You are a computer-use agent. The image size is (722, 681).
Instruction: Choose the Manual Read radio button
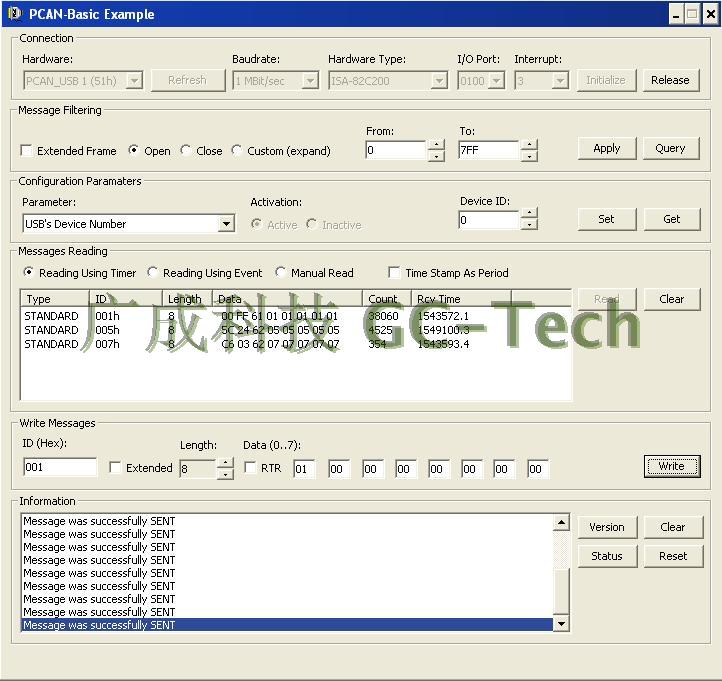(281, 273)
